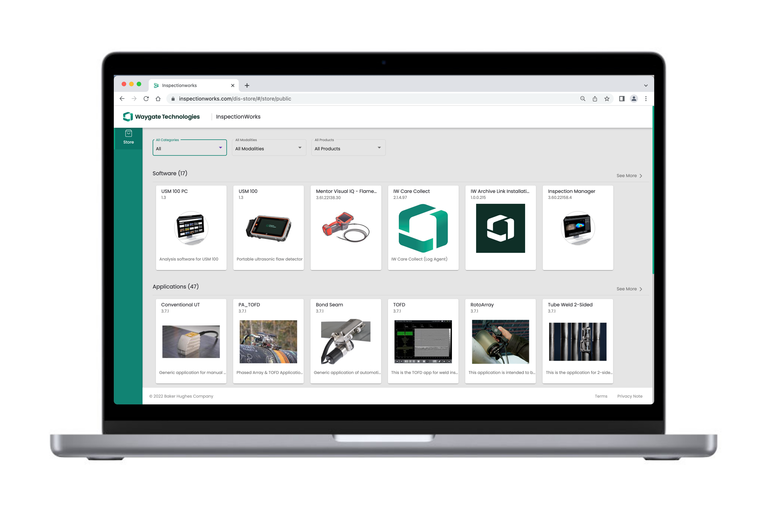The width and height of the screenshot is (768, 512).
Task: Click the browser home icon
Action: (158, 98)
